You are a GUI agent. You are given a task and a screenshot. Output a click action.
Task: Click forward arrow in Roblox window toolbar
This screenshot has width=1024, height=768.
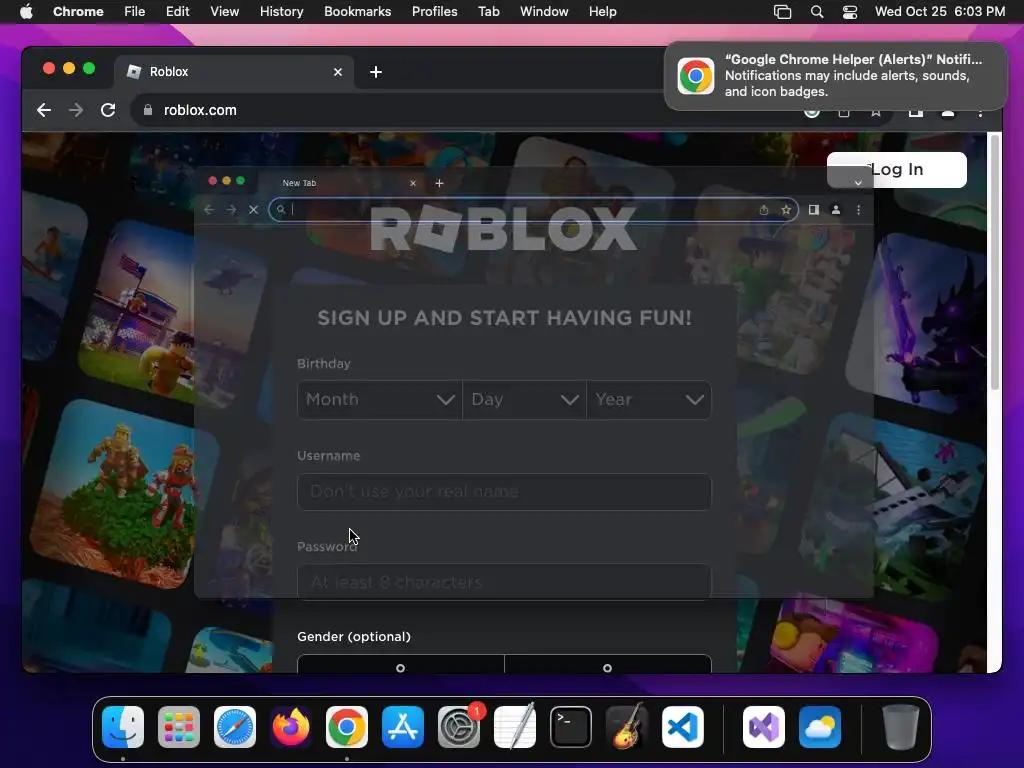tap(76, 110)
